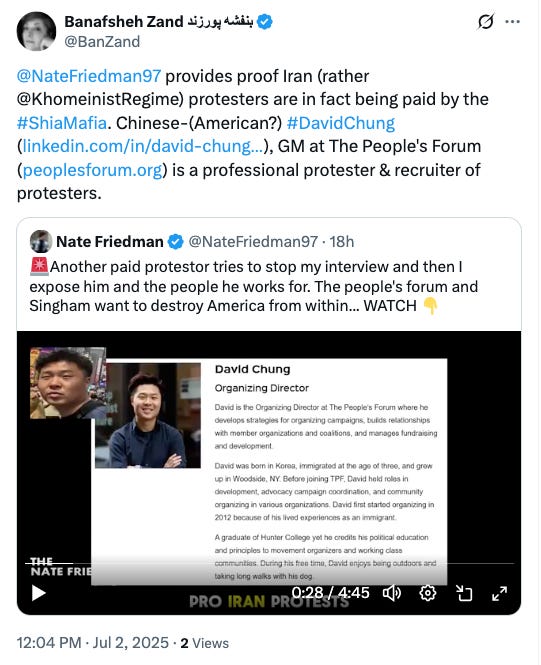Open the tweet timestamp 12:04 PM Jul 2, 2025
This screenshot has width=541, height=665.
click(92, 643)
